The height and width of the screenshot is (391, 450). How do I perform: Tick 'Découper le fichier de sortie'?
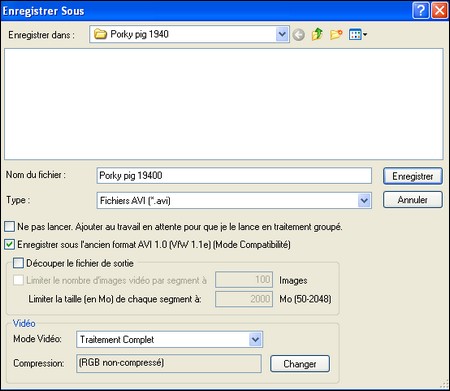point(18,263)
